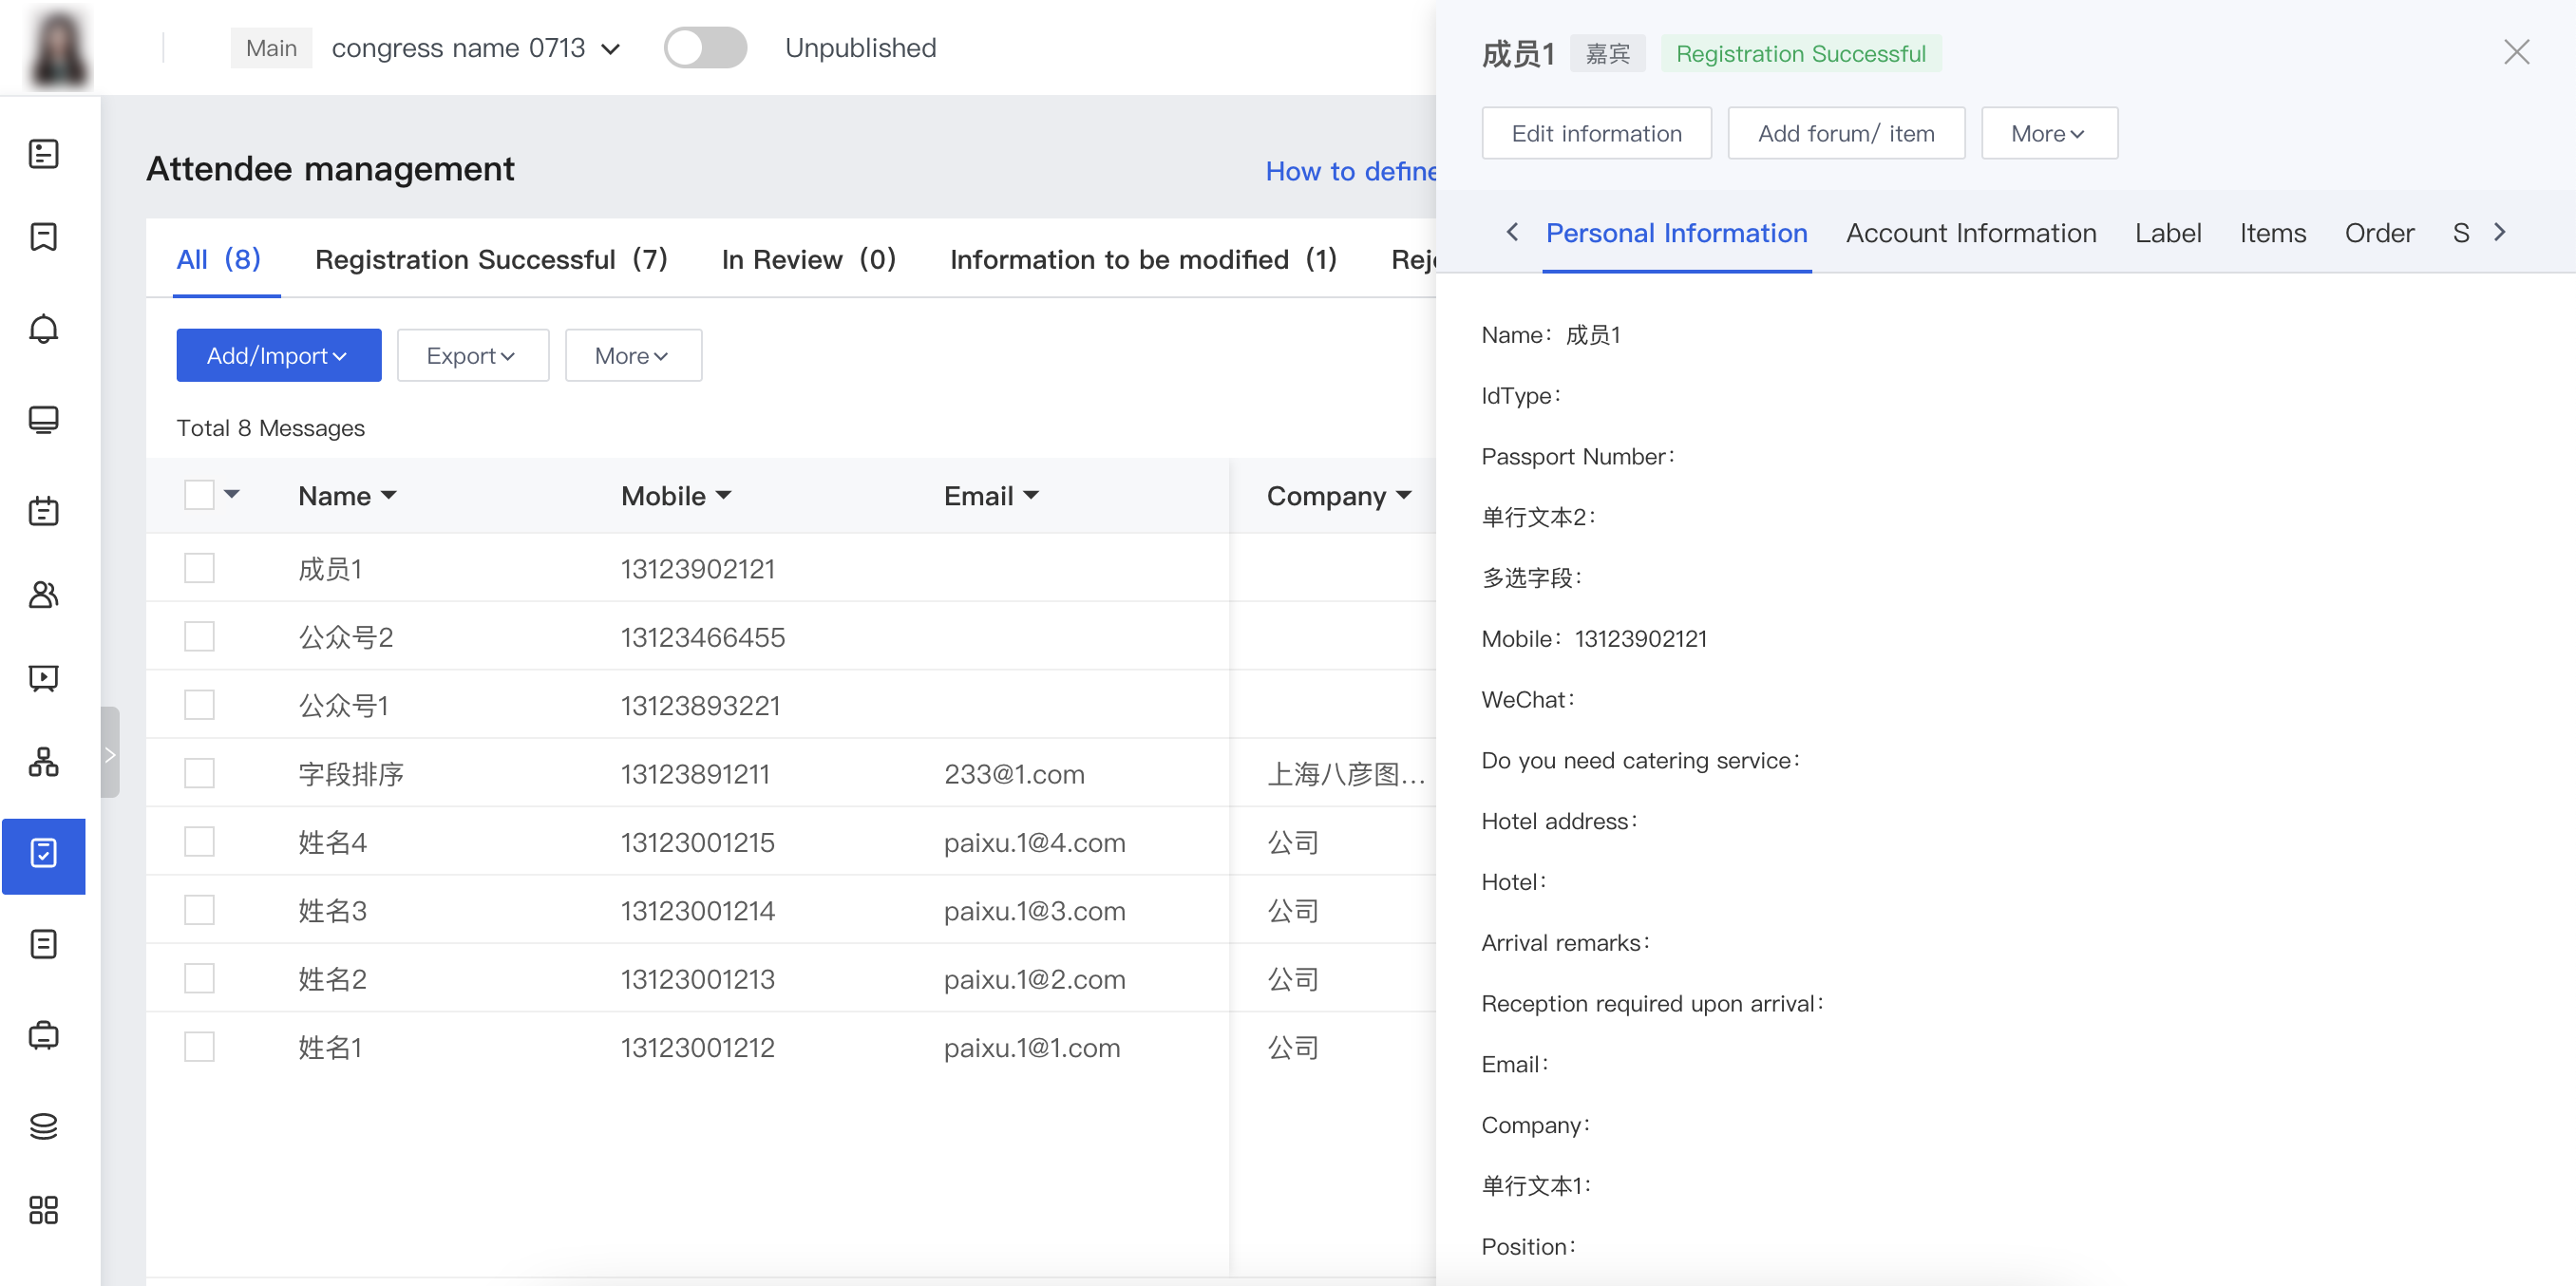Switch to Account Information tab
The height and width of the screenshot is (1286, 2576).
point(1970,233)
